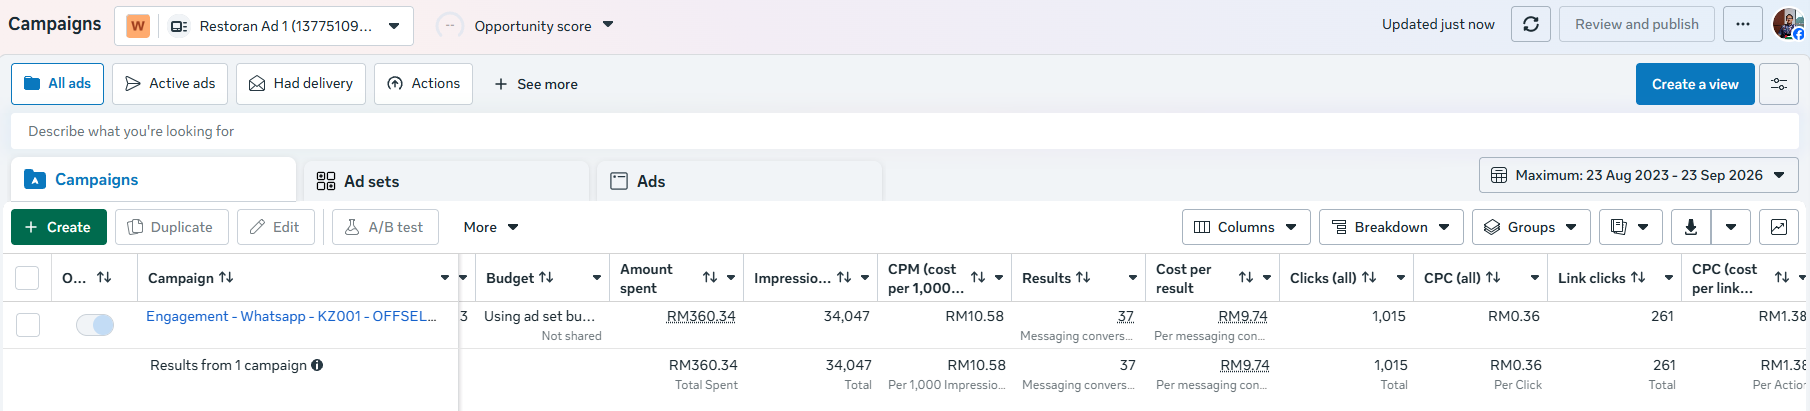Click the green Create button
1810x411 pixels.
point(59,227)
